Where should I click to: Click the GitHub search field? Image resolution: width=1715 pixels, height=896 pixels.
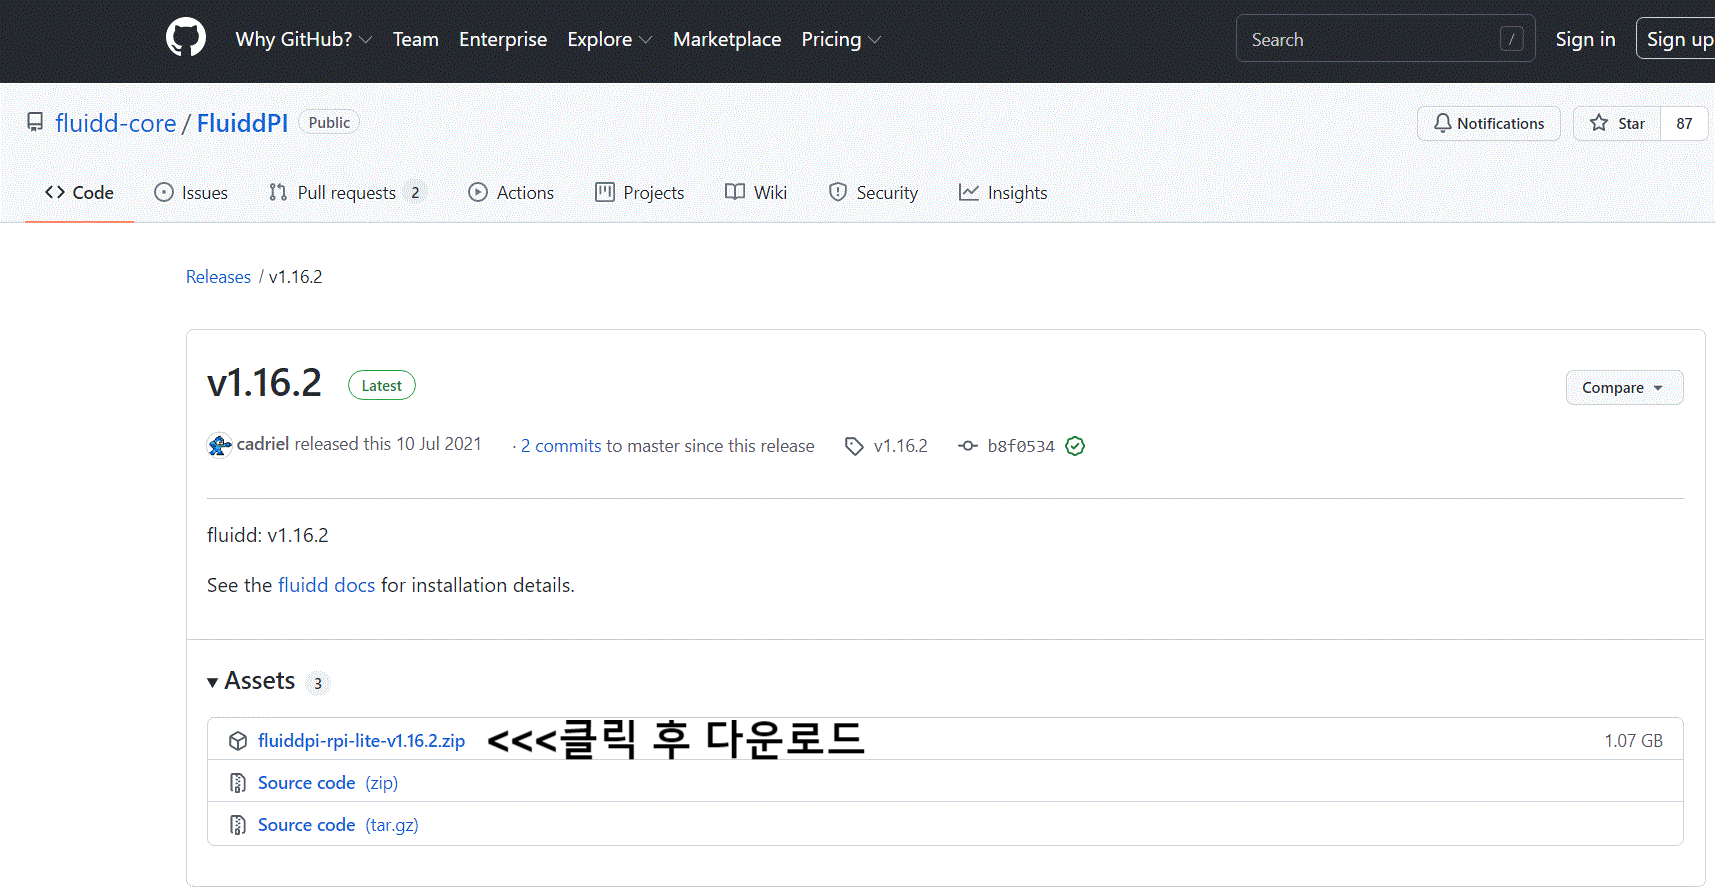point(1385,39)
